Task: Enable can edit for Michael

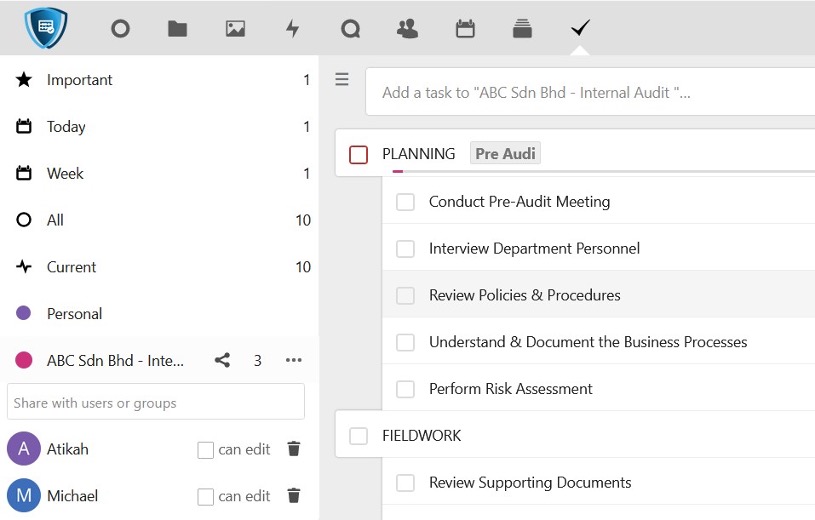Action: [x=206, y=496]
